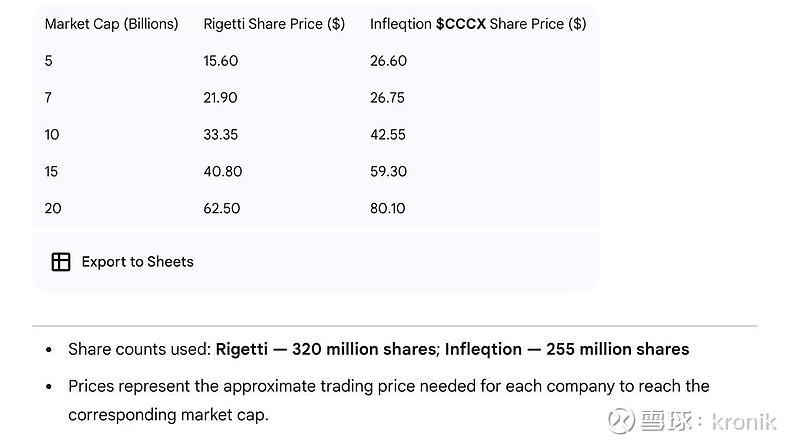This screenshot has width=800, height=446.
Task: Click the market cap cell showing 20
Action: (53, 208)
